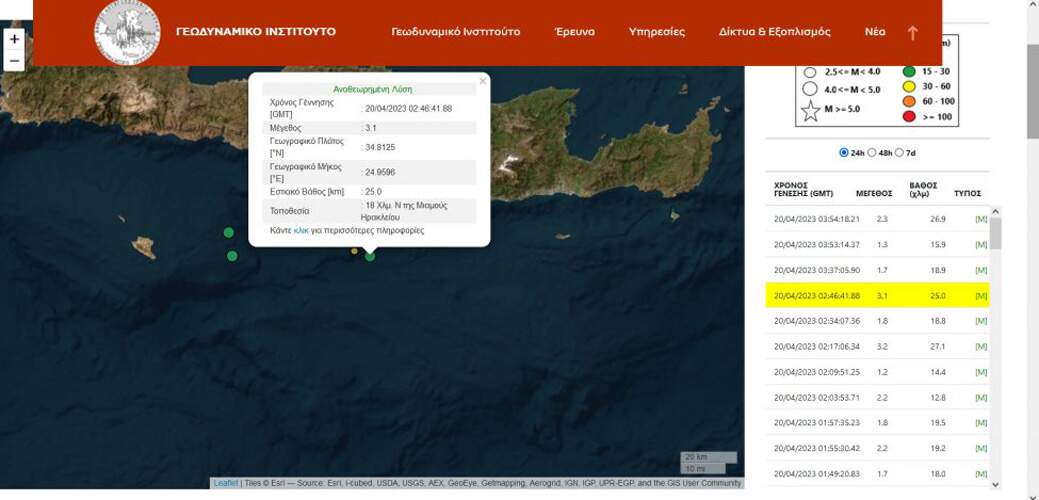Expand the Δίκτυα & Εξοπλισμός menu
This screenshot has height=500, width=1039.
774,32
